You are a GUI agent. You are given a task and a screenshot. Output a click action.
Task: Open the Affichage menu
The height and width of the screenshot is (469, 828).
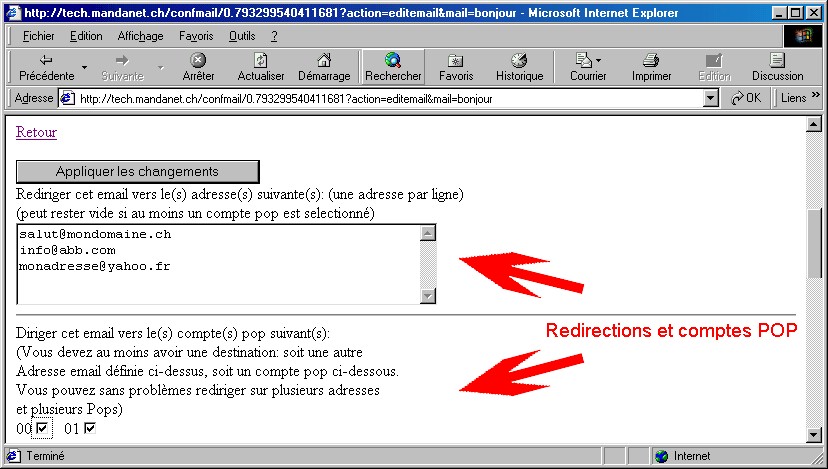[140, 36]
